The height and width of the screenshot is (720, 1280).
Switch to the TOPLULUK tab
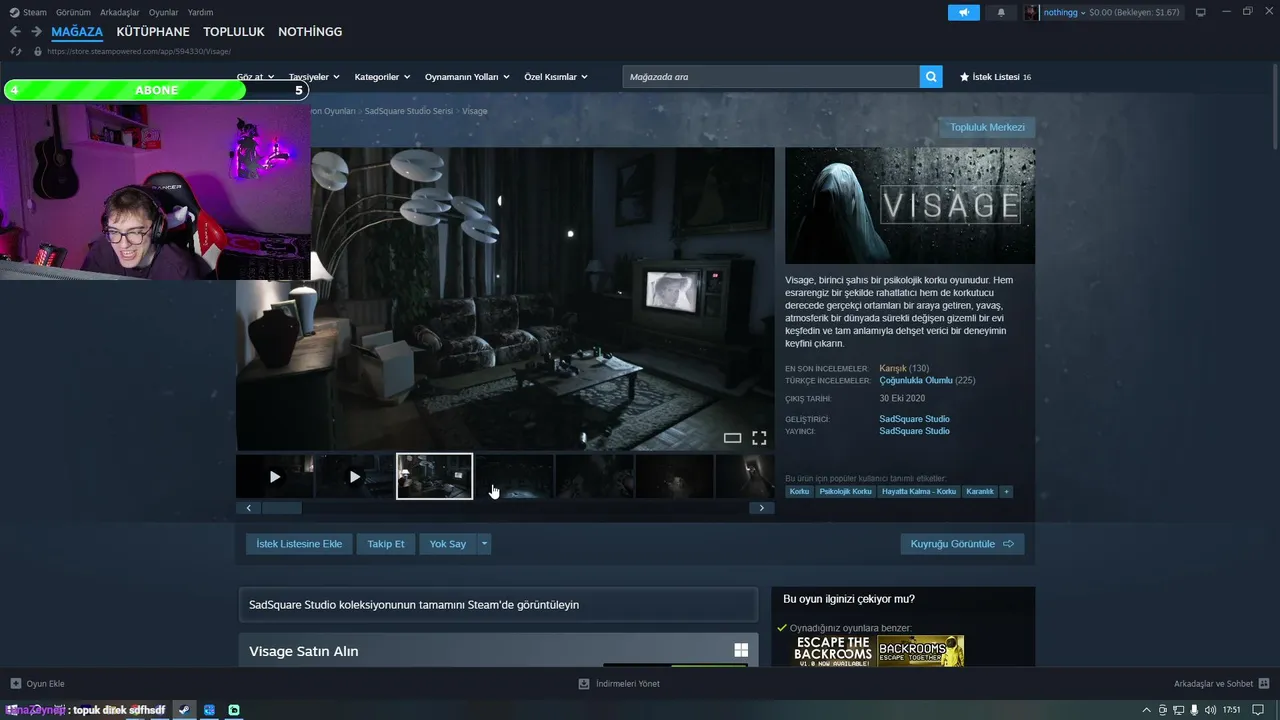[x=234, y=32]
